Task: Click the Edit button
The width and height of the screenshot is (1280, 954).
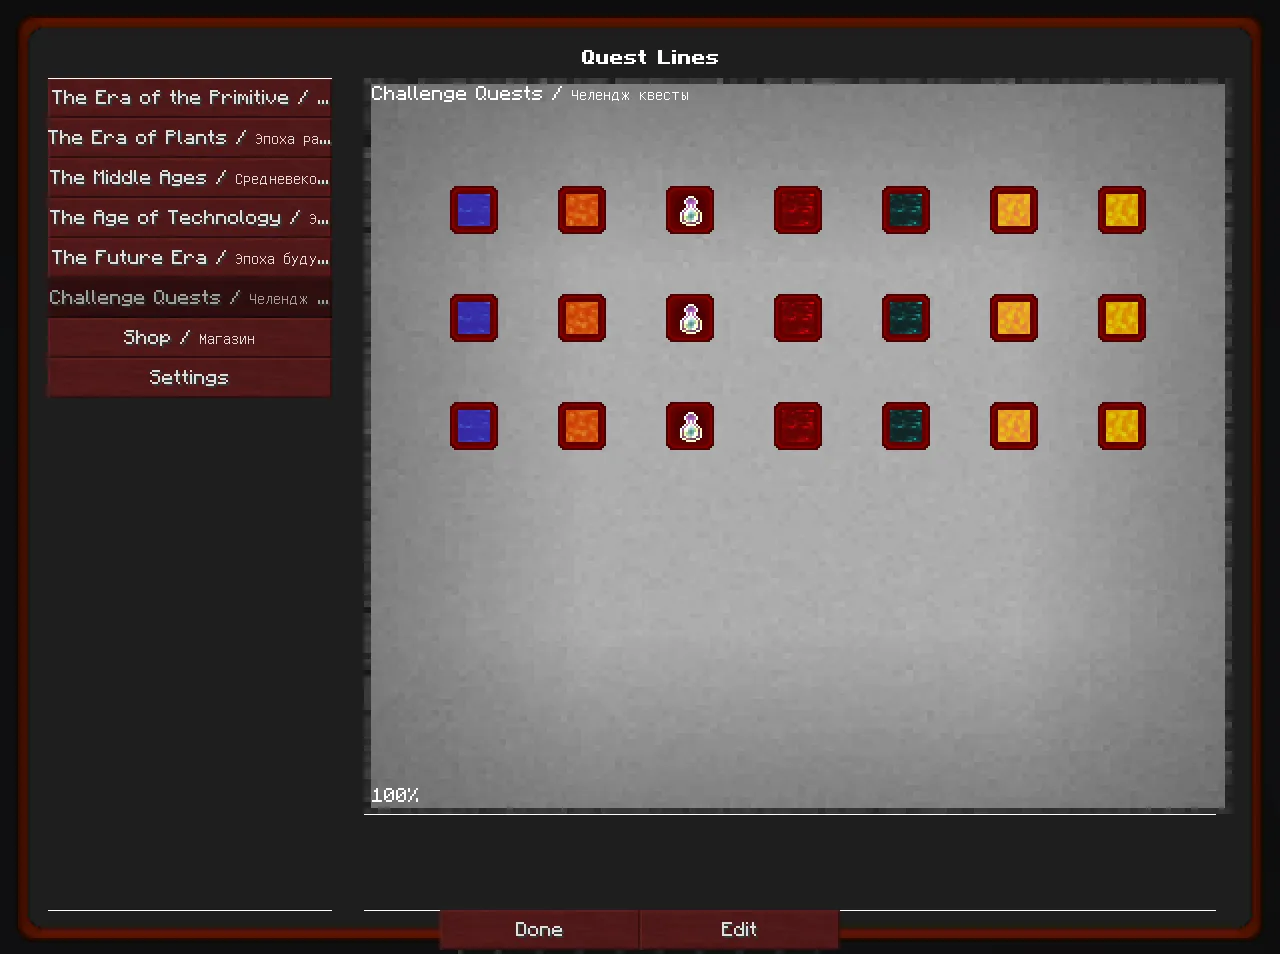Action: [x=739, y=929]
